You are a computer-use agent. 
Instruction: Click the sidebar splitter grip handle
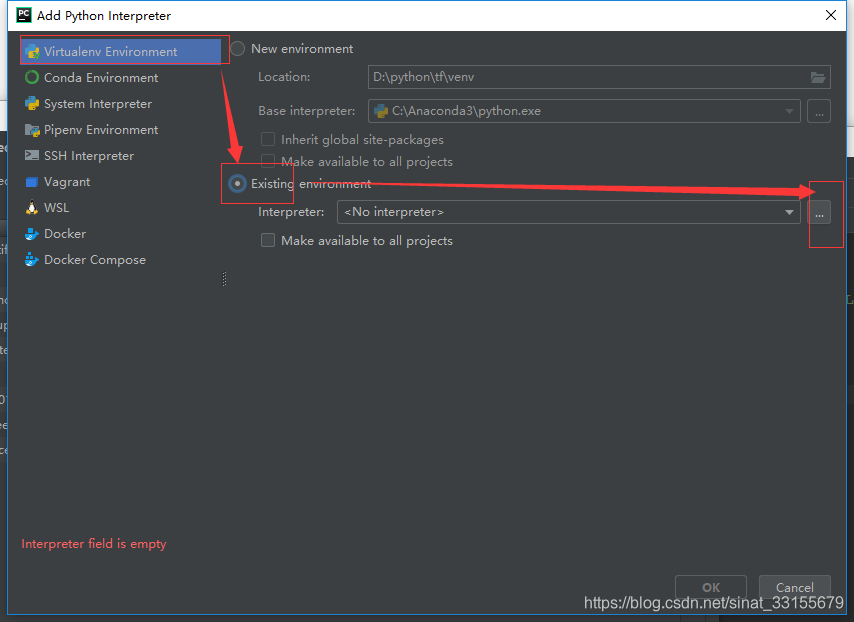[224, 279]
